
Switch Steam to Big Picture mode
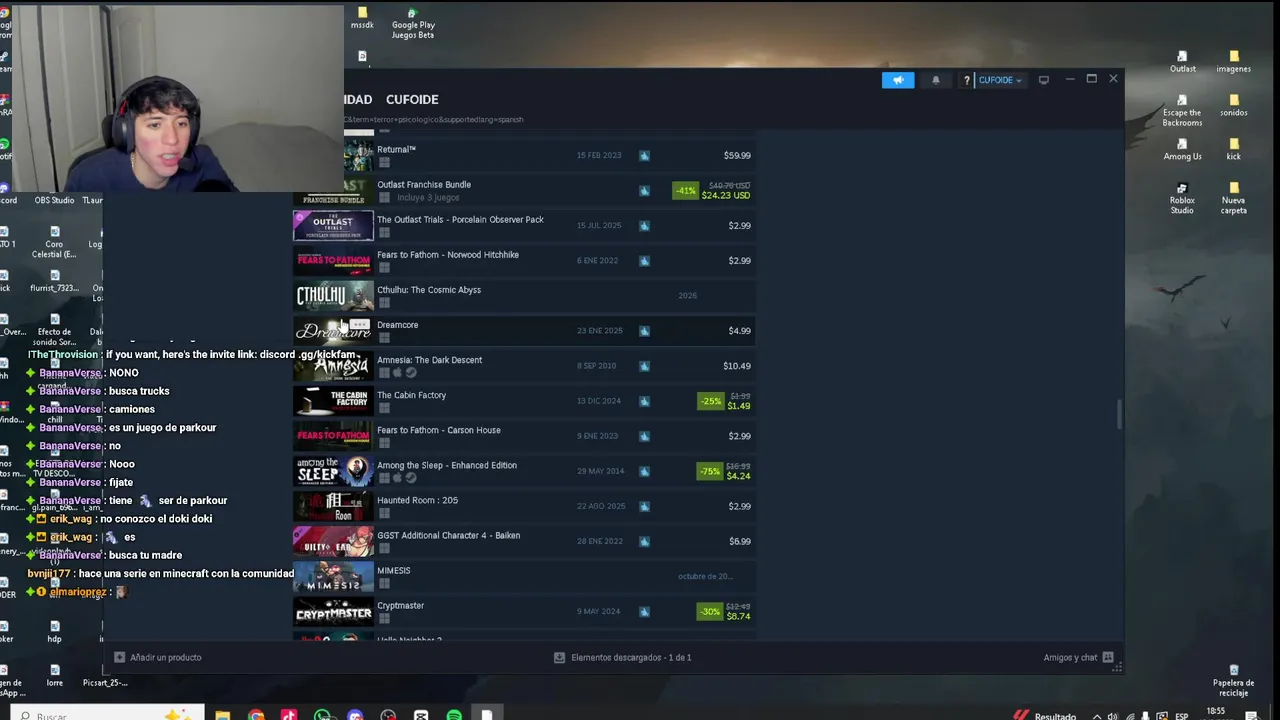tap(1044, 80)
